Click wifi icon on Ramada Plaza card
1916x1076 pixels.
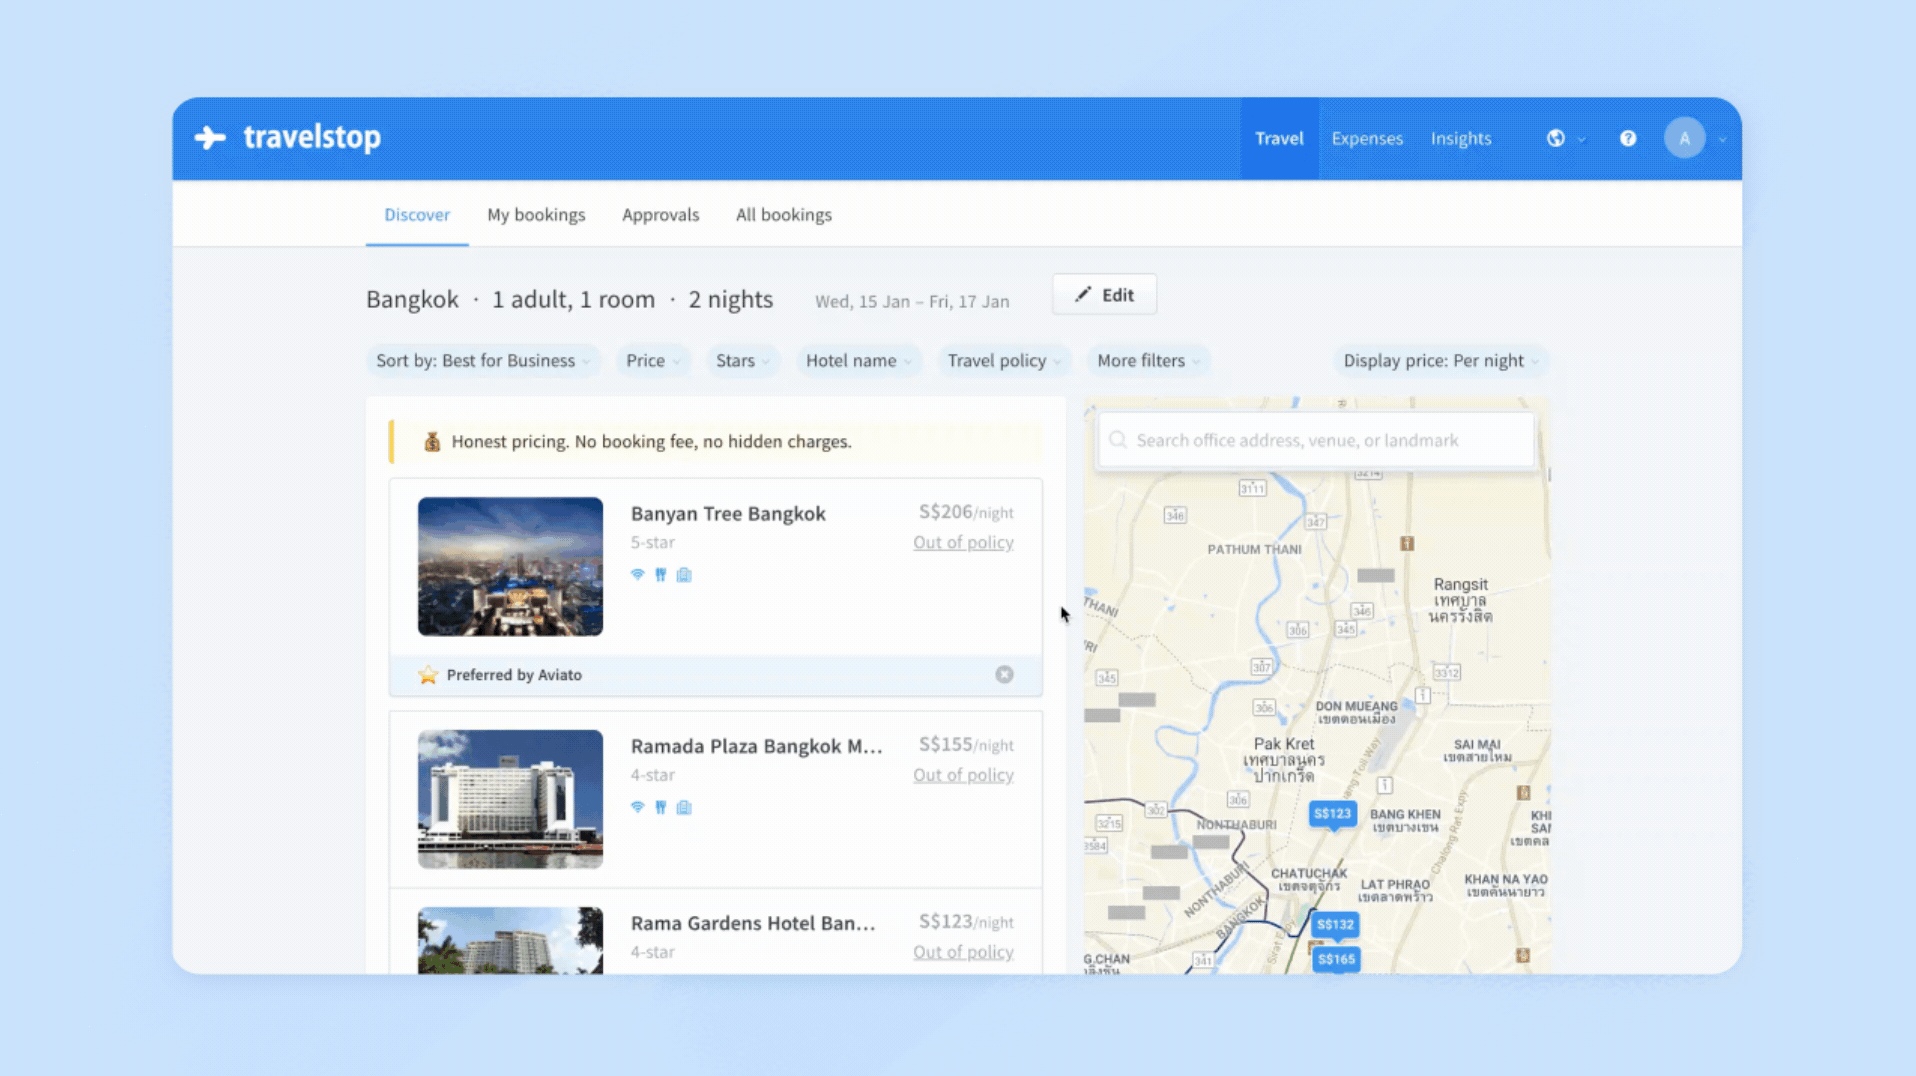pos(637,807)
